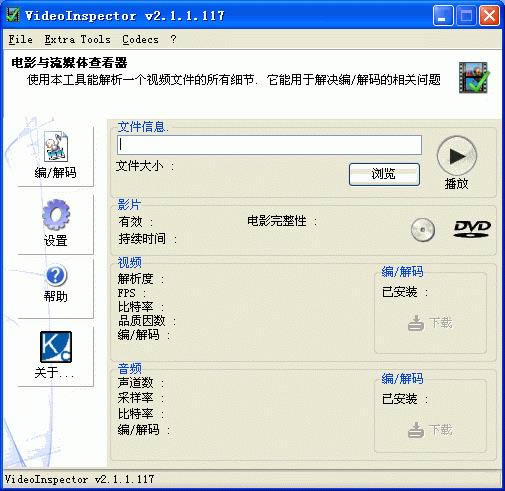This screenshot has width=505, height=491.
Task: Minimize the VideoInspector window
Action: tap(443, 15)
